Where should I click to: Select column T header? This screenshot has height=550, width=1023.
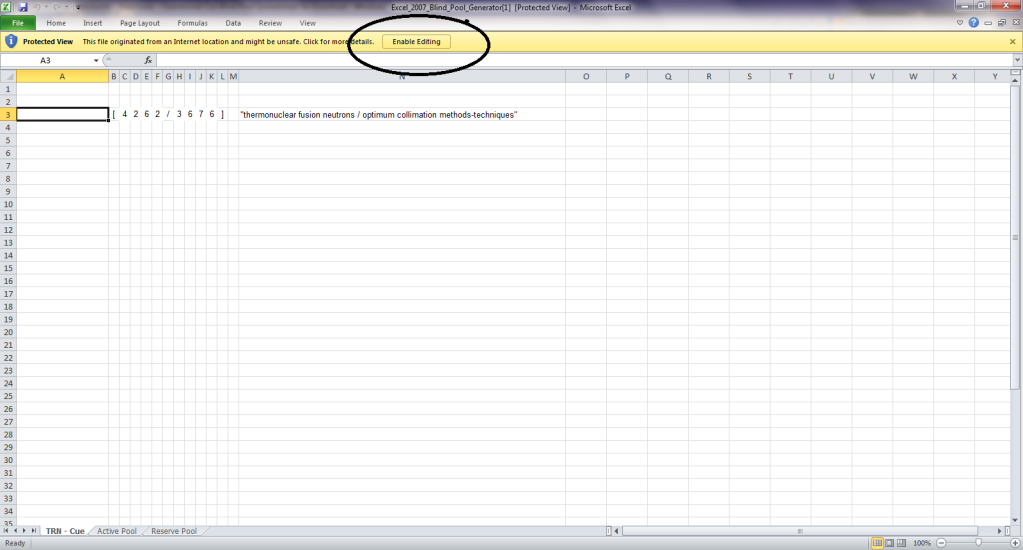[790, 76]
